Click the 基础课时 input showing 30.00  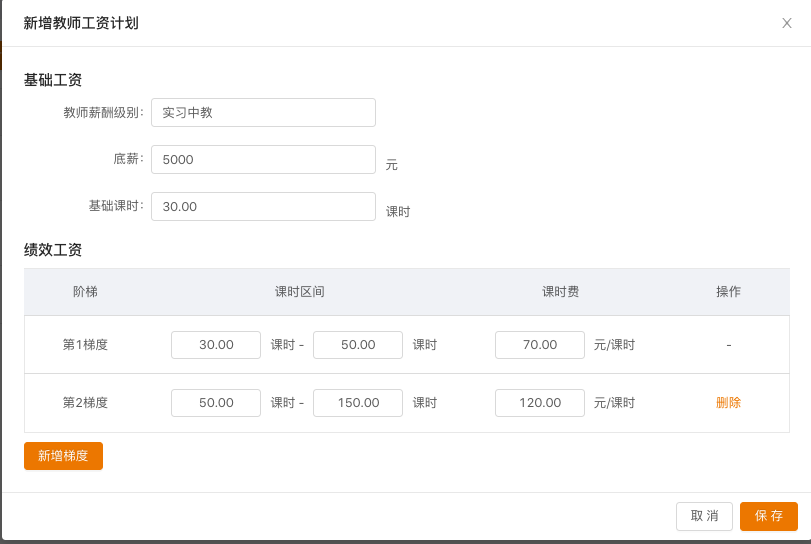[263, 207]
